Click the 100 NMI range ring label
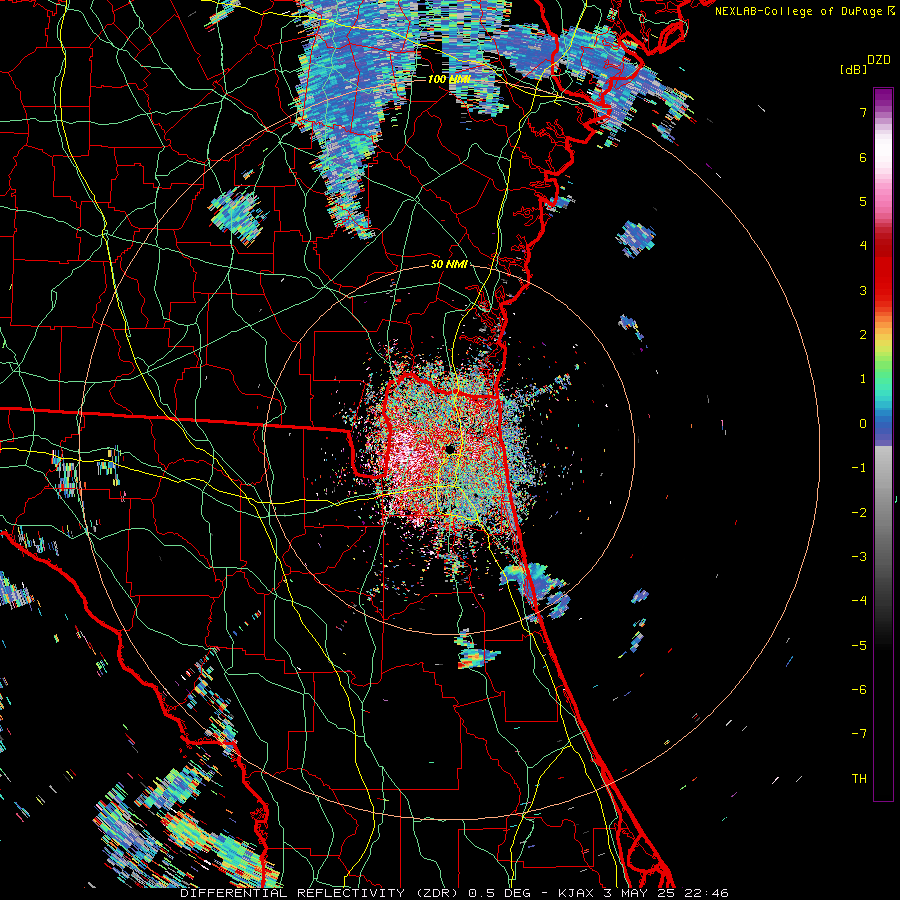The width and height of the screenshot is (900, 900). click(449, 79)
